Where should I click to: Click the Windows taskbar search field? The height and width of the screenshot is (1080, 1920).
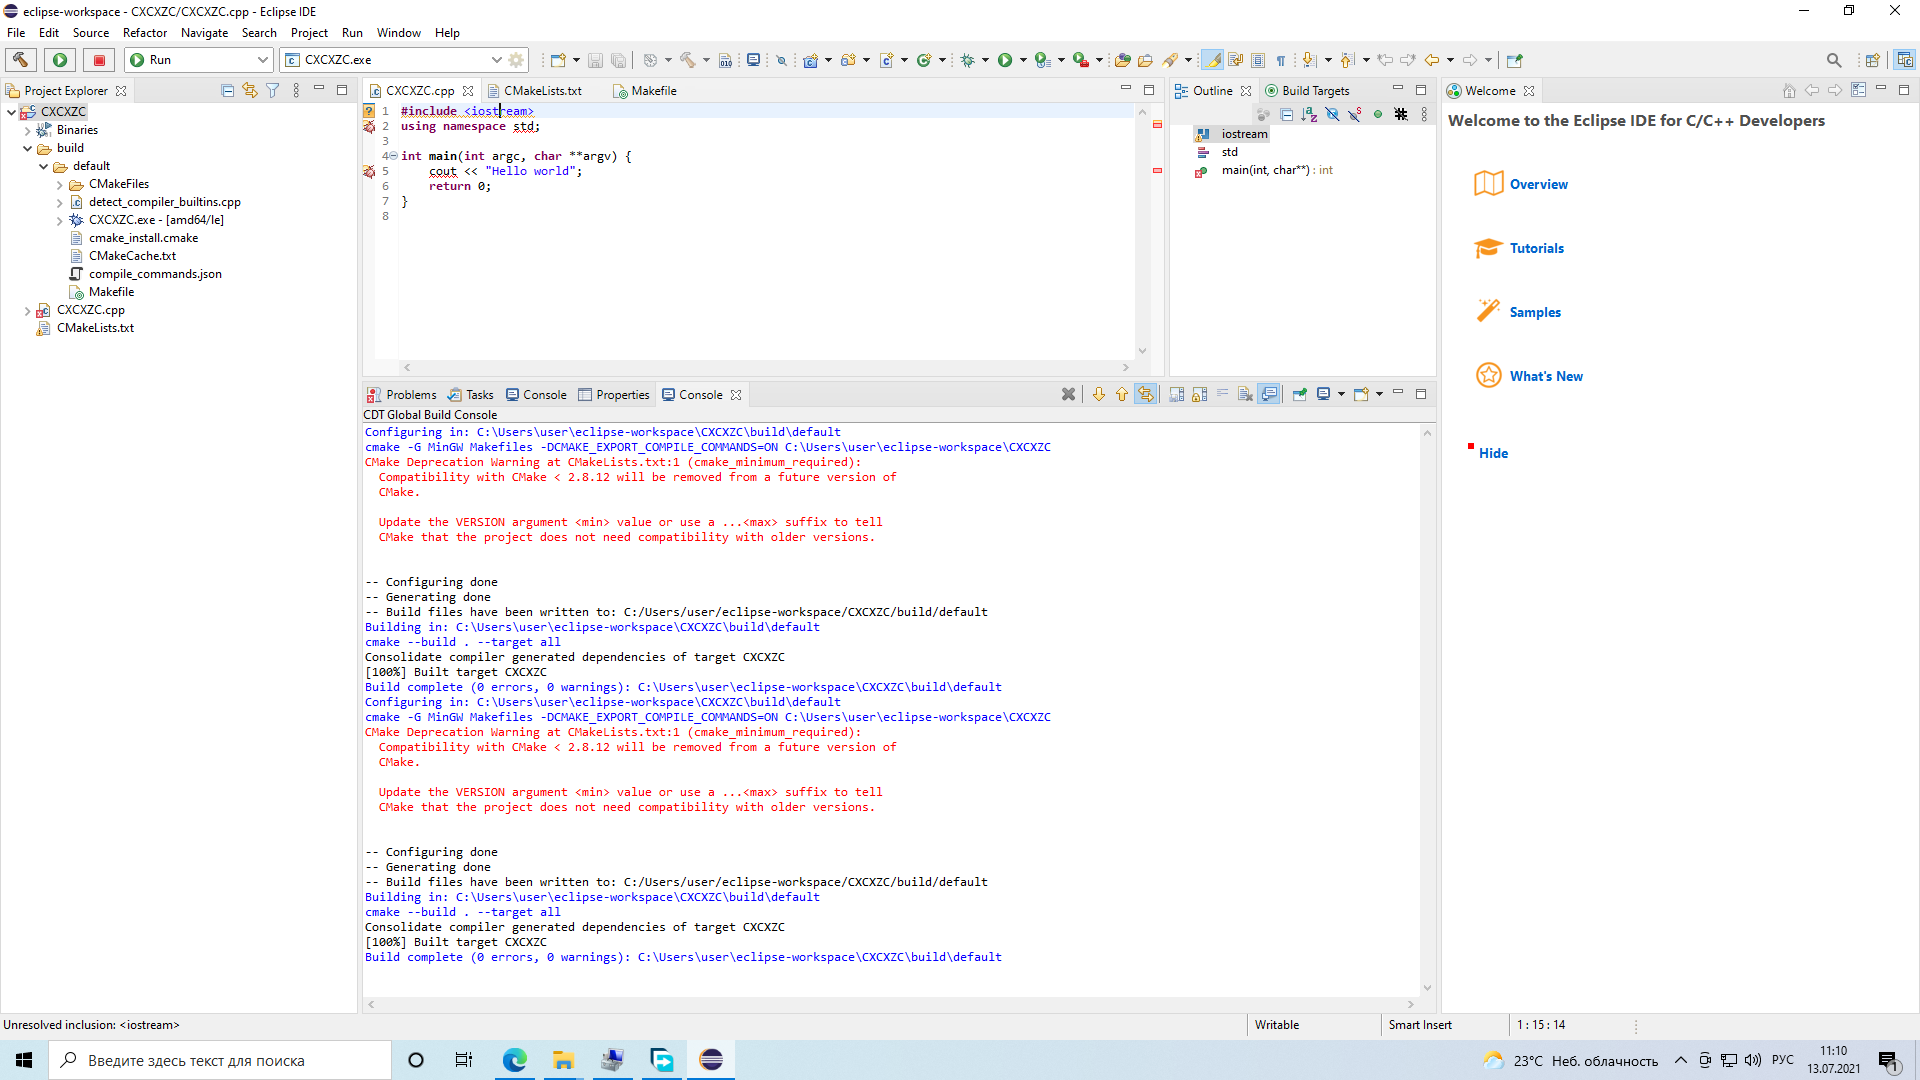point(220,1060)
